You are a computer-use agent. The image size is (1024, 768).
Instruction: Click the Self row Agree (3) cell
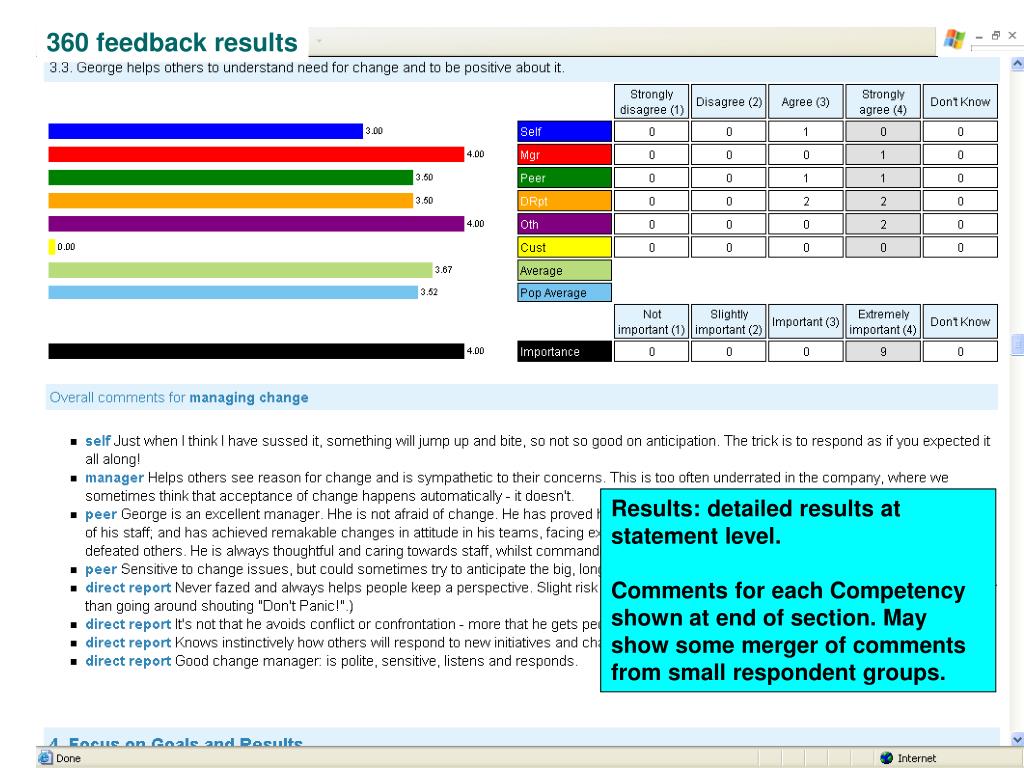pyautogui.click(x=806, y=131)
